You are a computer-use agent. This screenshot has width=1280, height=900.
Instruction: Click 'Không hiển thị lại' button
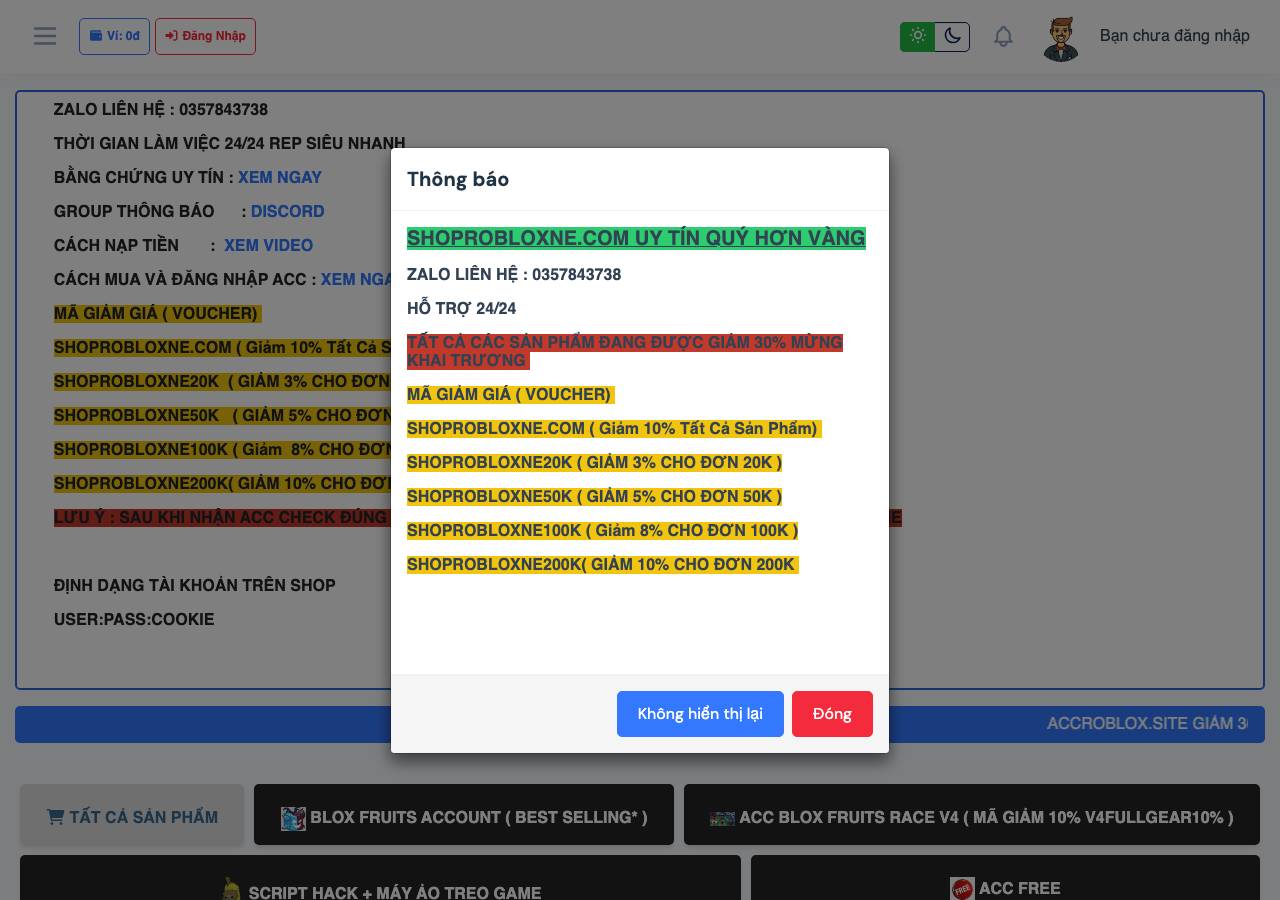(x=700, y=714)
